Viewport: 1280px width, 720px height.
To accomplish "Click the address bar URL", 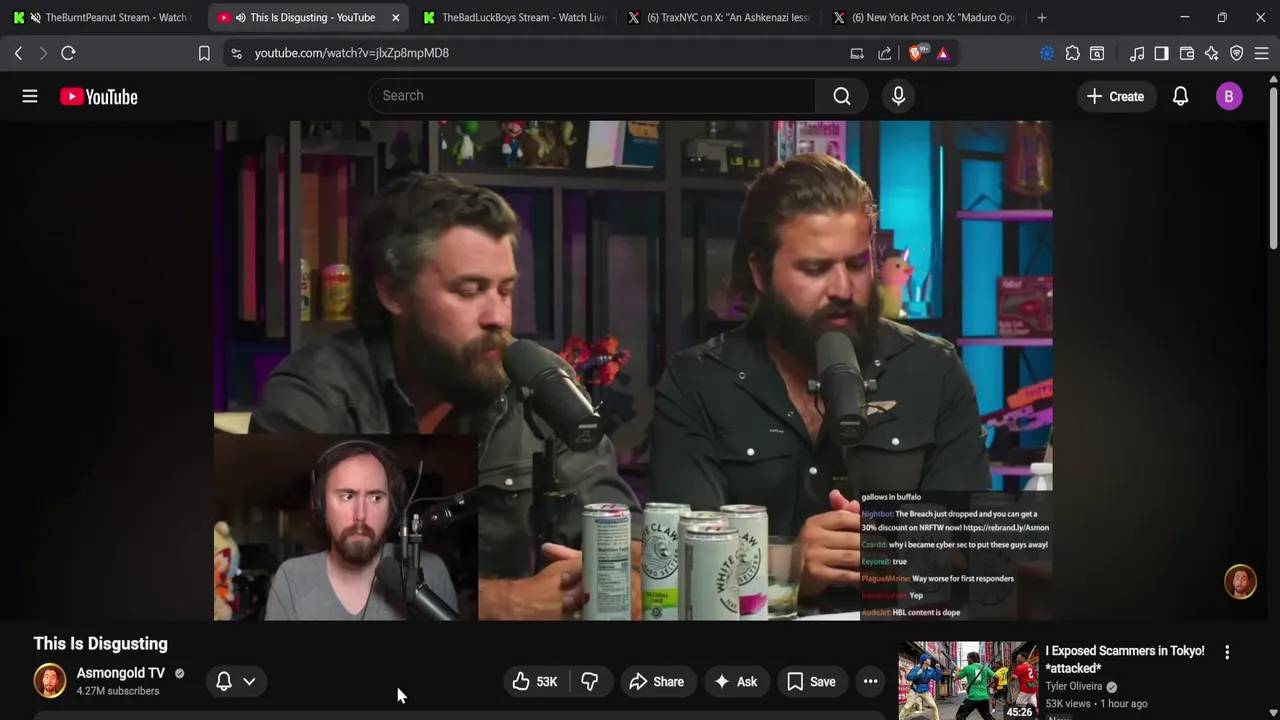I will 352,53.
